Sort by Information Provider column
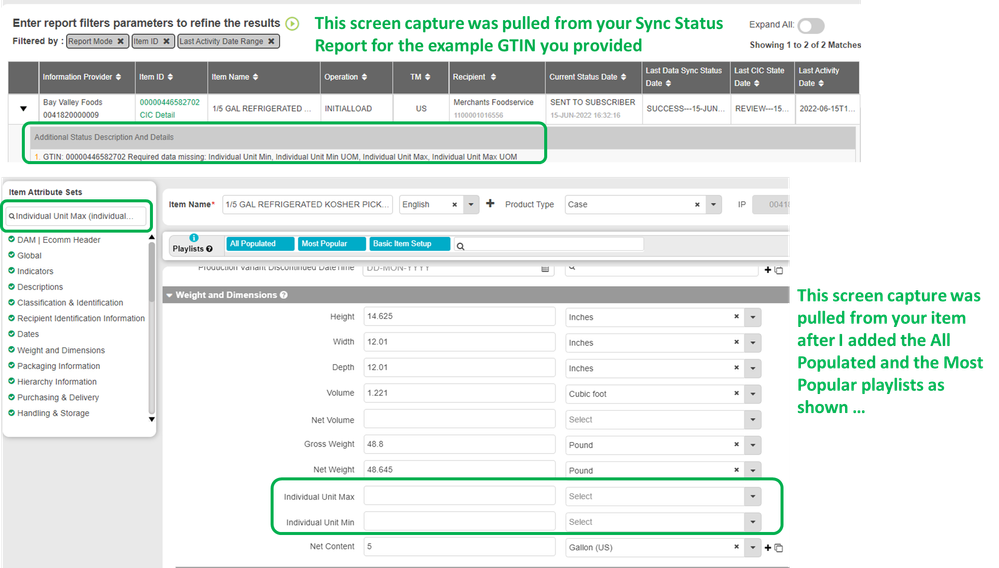999x568 pixels. coord(118,77)
